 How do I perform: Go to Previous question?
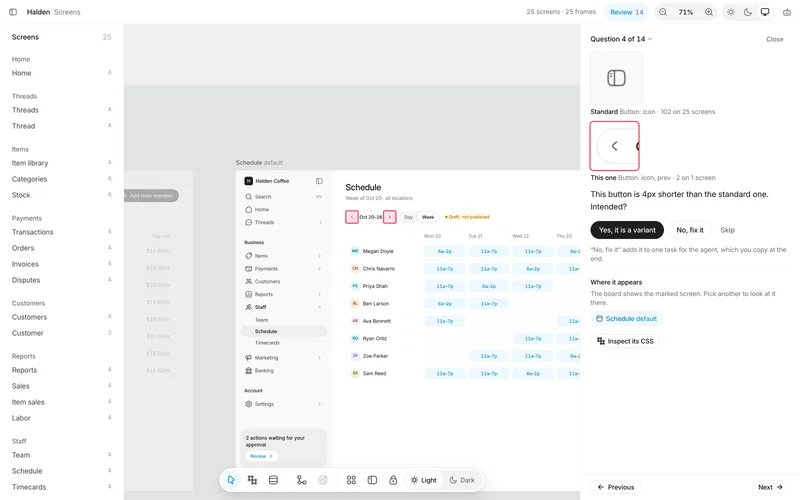click(615, 487)
